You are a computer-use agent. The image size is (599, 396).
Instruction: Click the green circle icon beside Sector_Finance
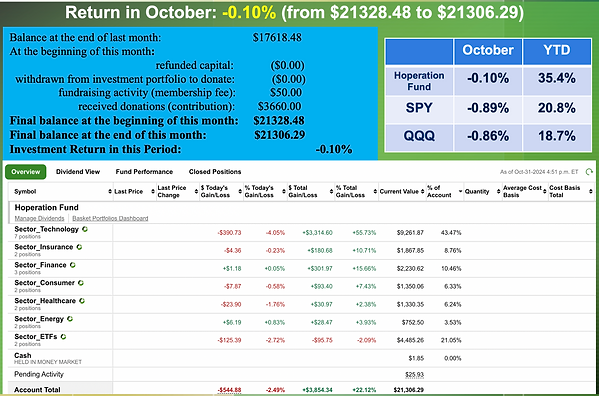tap(73, 265)
